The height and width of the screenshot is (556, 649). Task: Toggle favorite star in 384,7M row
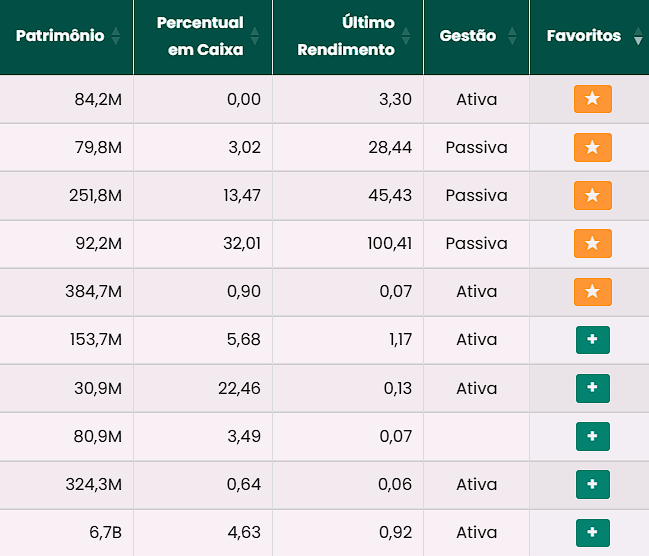592,291
